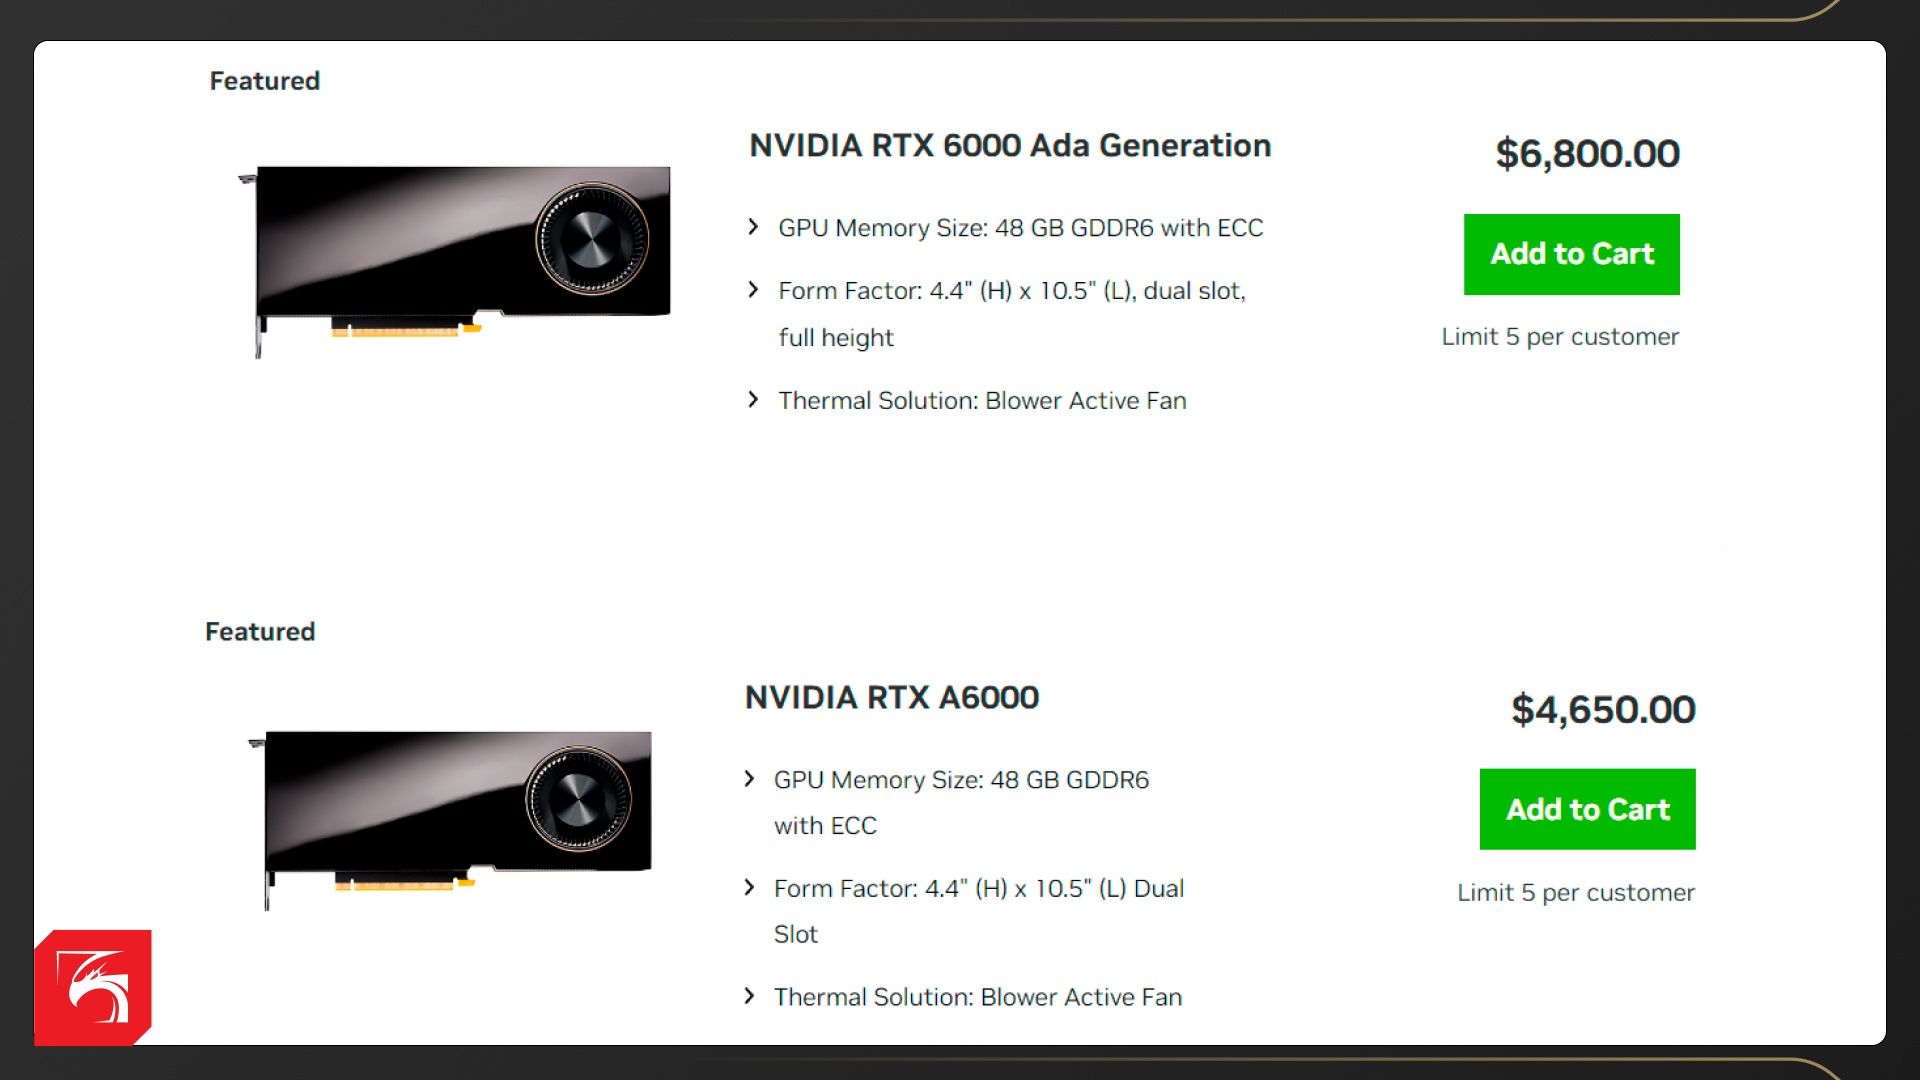Expand Thermal Solution chevron for RTX A6000

pyautogui.click(x=749, y=996)
